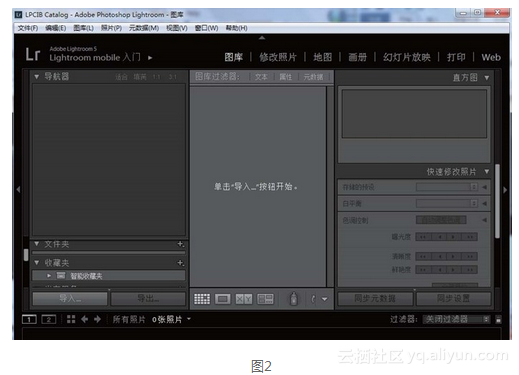This screenshot has height=375, width=519.
Task: Open the 编辑(E) menu
Action: [56, 28]
